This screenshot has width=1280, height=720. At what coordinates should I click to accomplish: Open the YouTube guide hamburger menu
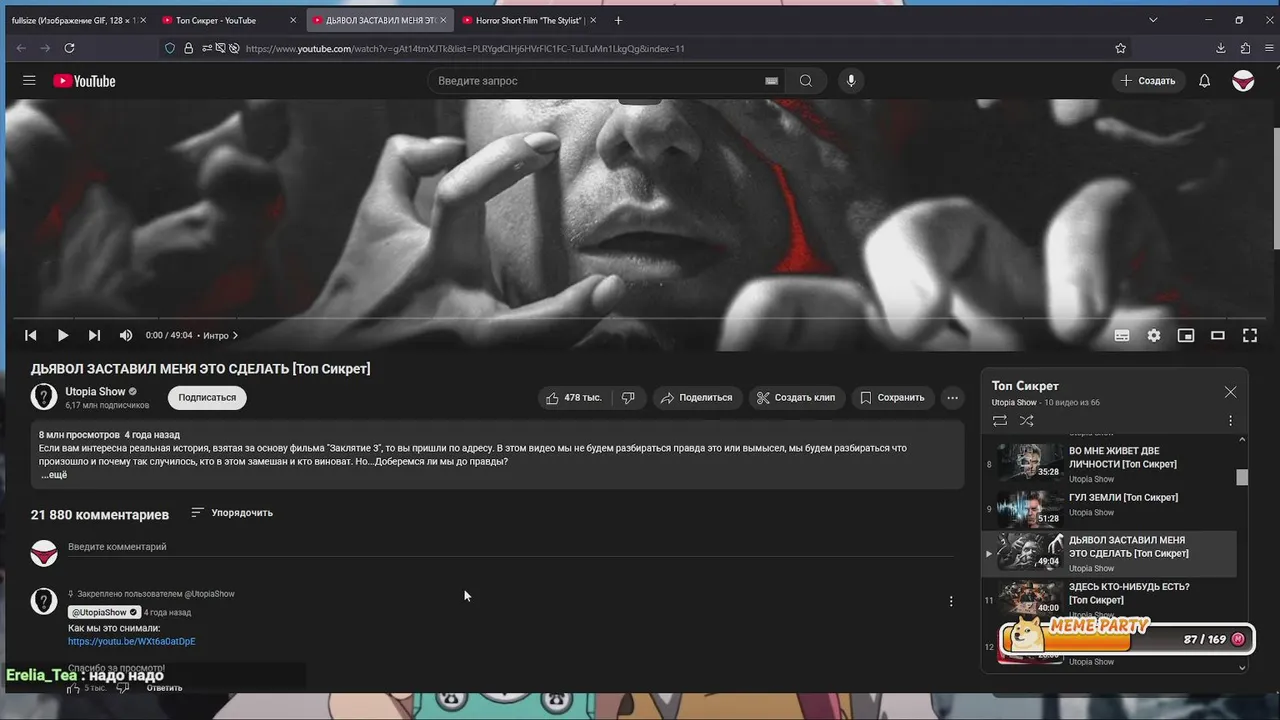click(29, 81)
